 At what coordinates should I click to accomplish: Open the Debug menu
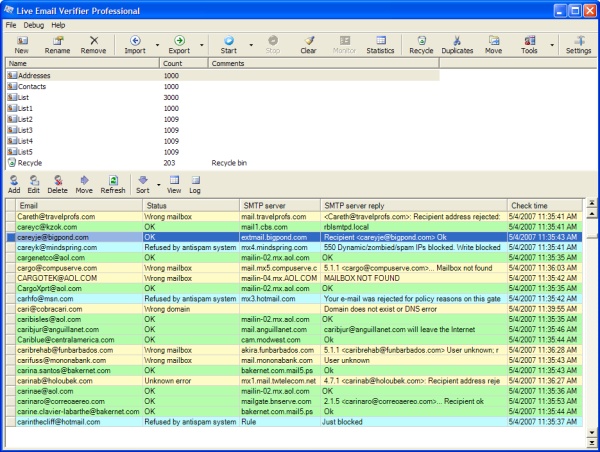pos(34,25)
